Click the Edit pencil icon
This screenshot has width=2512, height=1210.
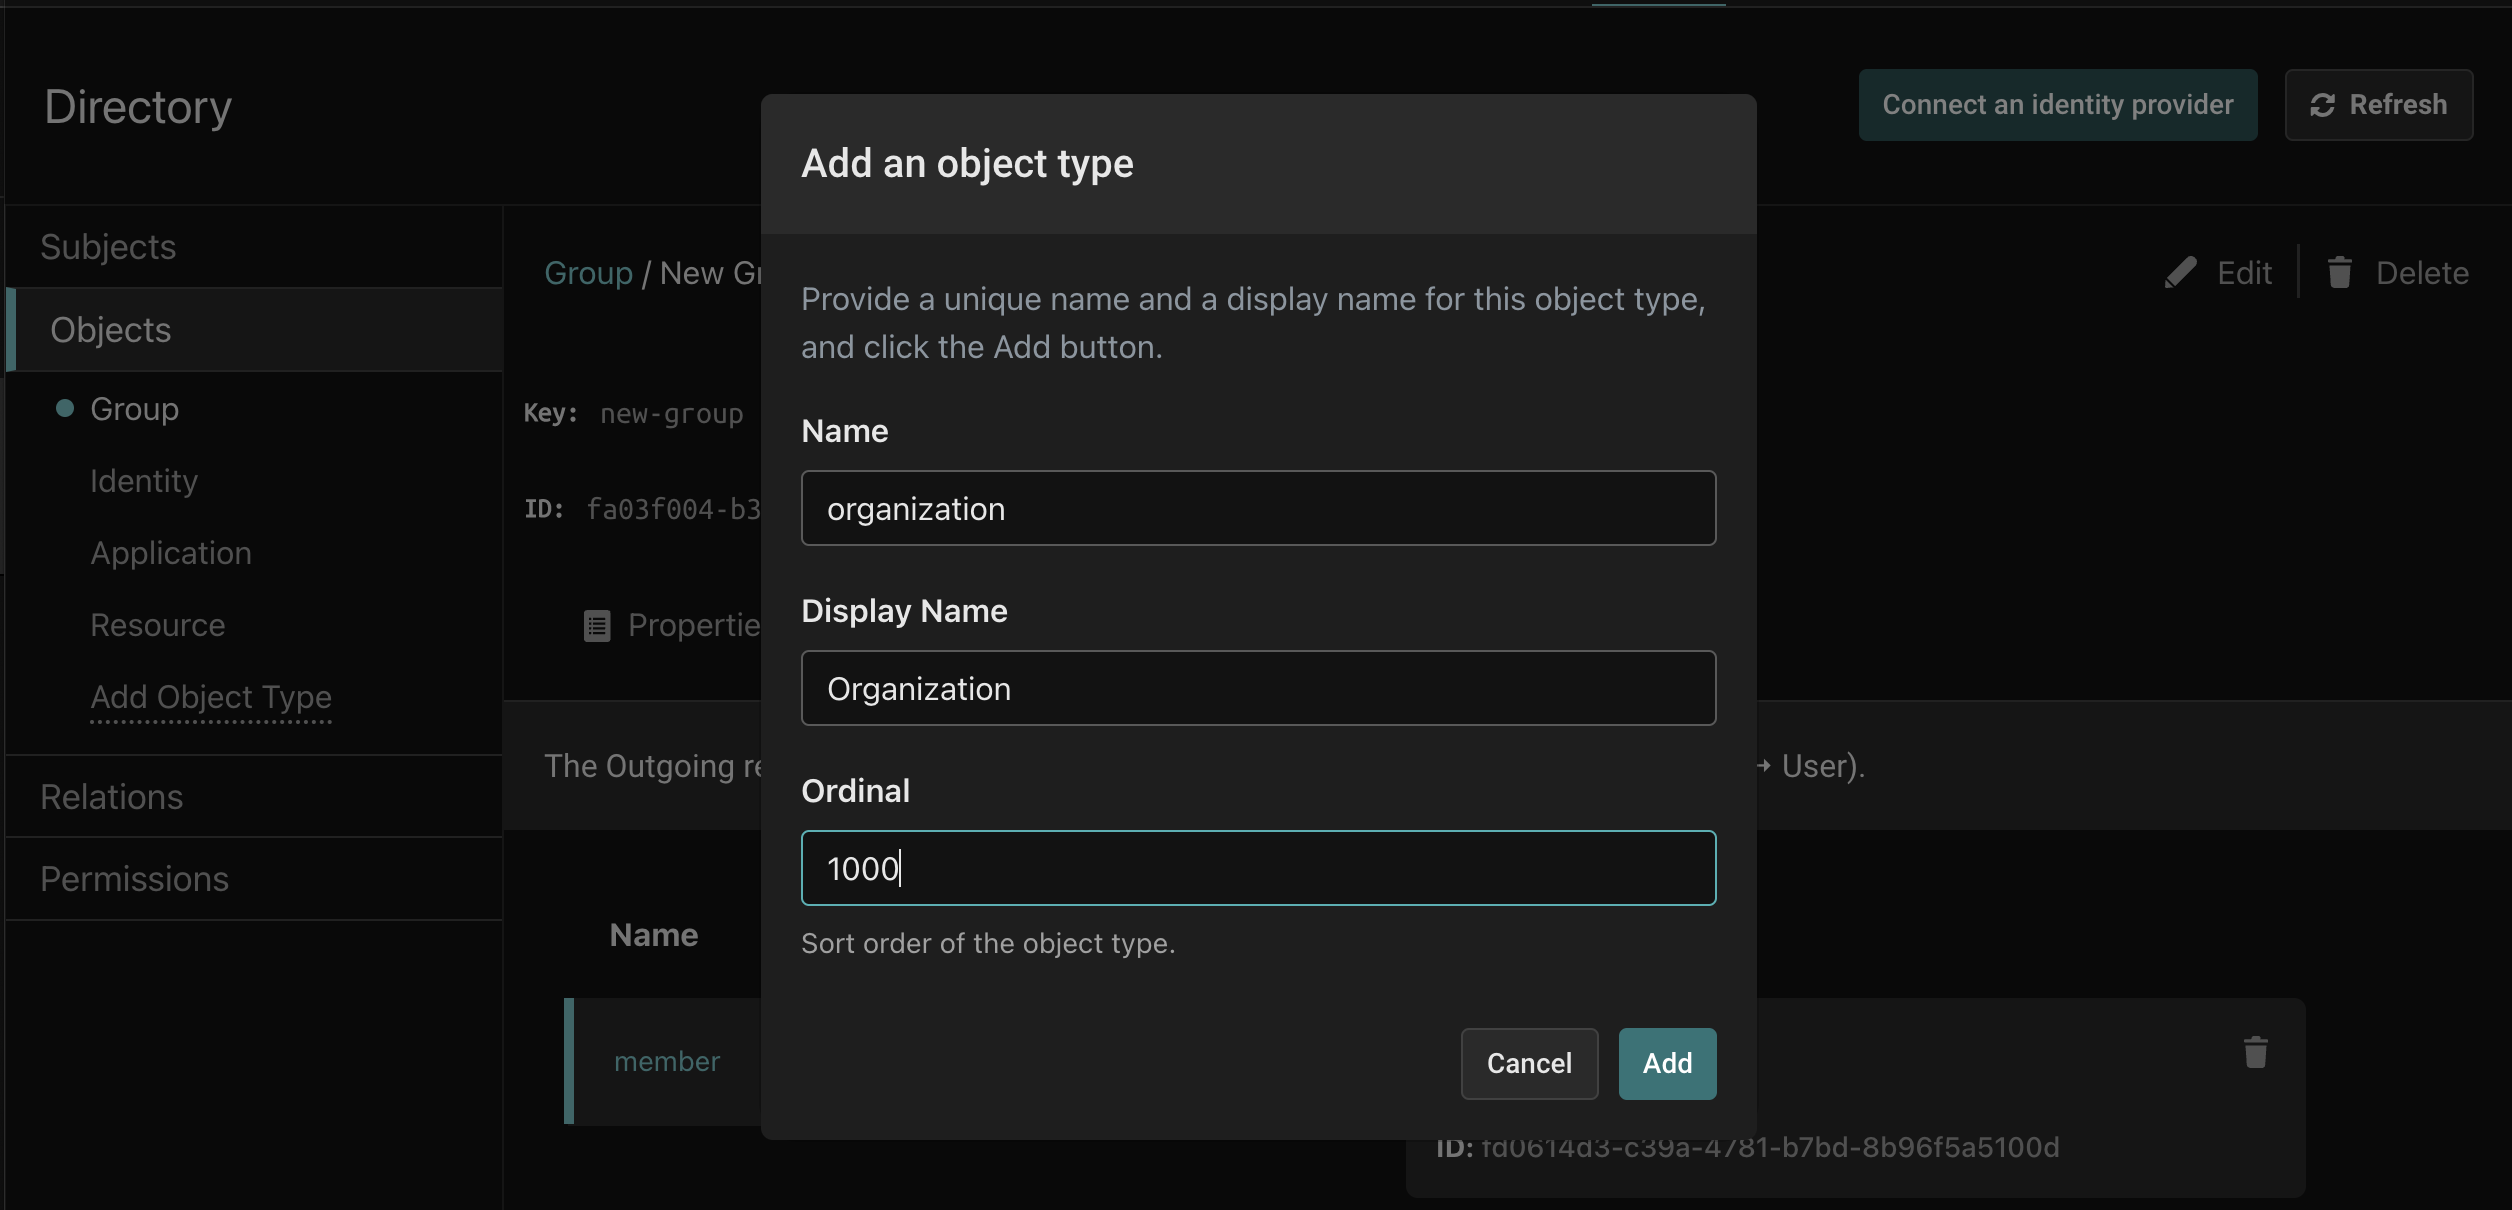[2181, 273]
